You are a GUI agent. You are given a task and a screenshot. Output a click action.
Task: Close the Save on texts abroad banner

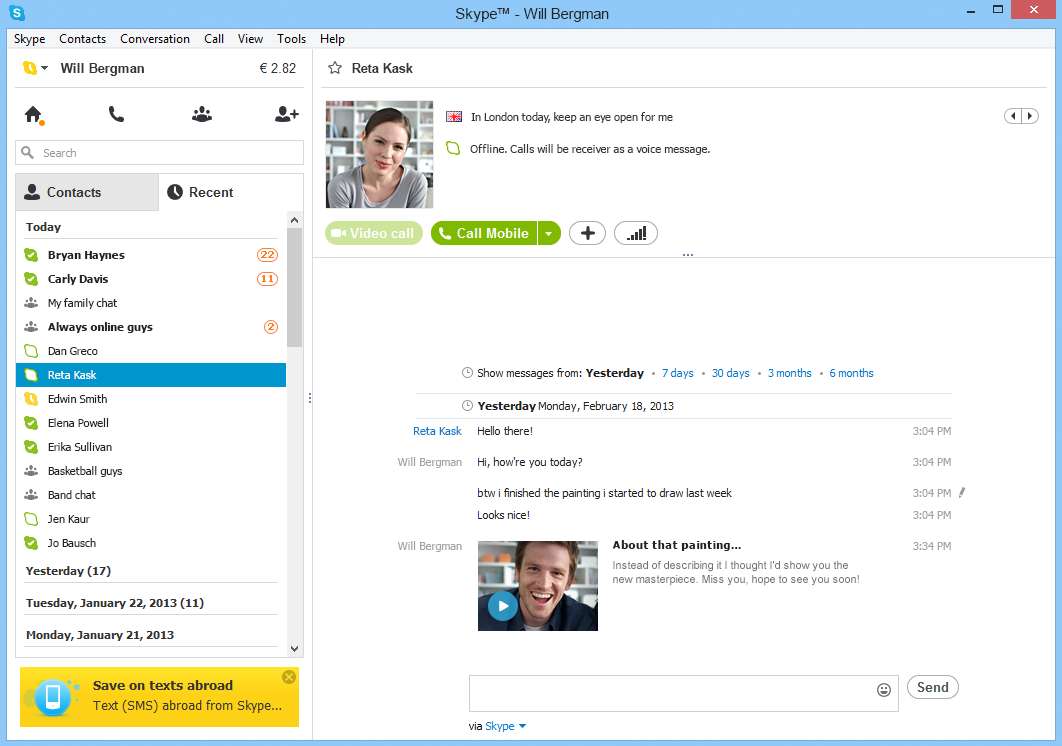[x=289, y=677]
